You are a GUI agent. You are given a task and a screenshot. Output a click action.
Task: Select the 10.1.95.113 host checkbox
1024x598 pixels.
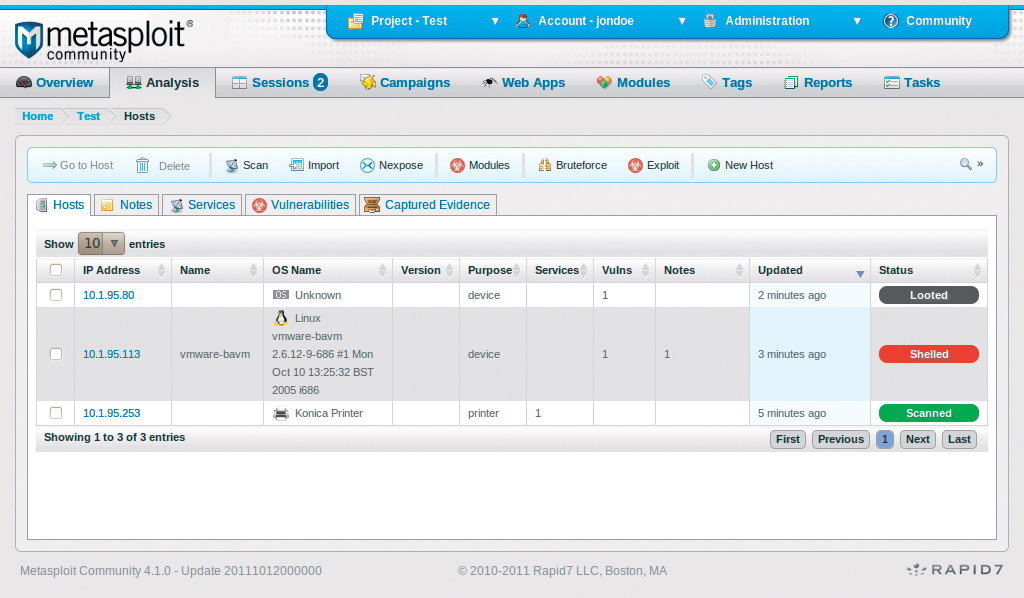[x=56, y=354]
